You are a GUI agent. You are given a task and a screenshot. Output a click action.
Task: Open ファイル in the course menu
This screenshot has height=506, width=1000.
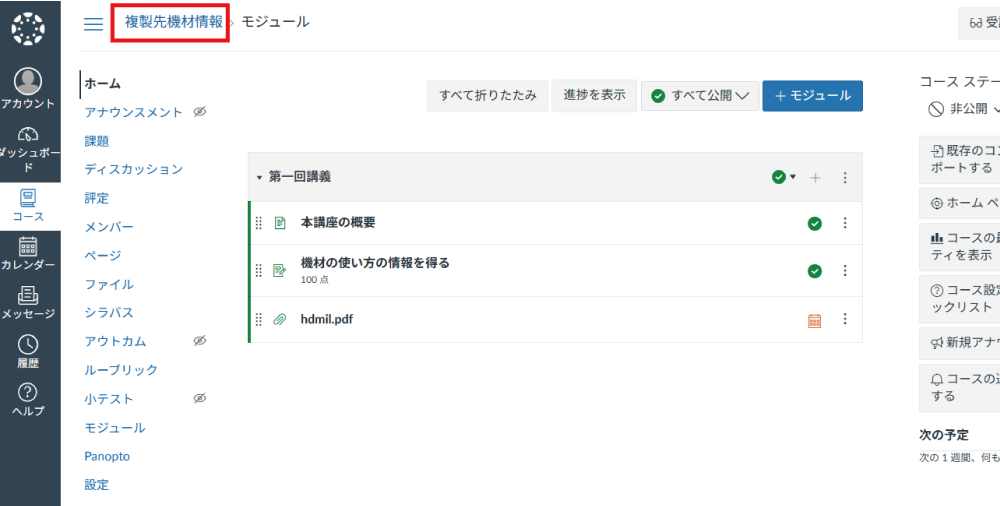[109, 284]
